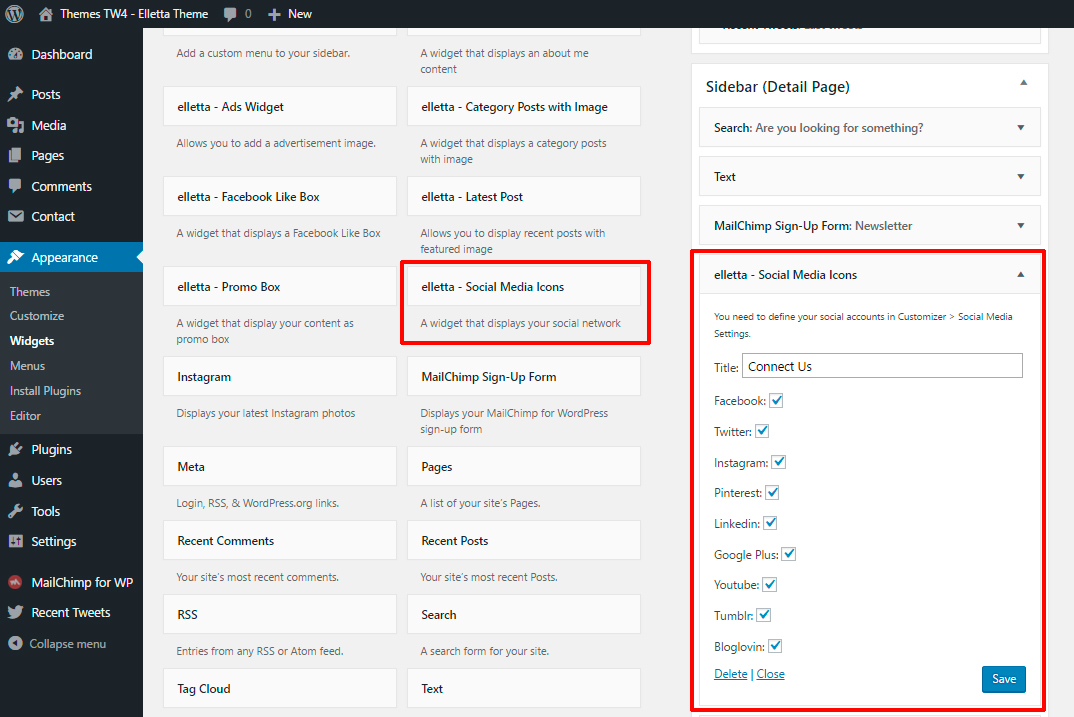This screenshot has width=1074, height=717.
Task: Select the elletta - Promo Box widget
Action: tap(279, 286)
